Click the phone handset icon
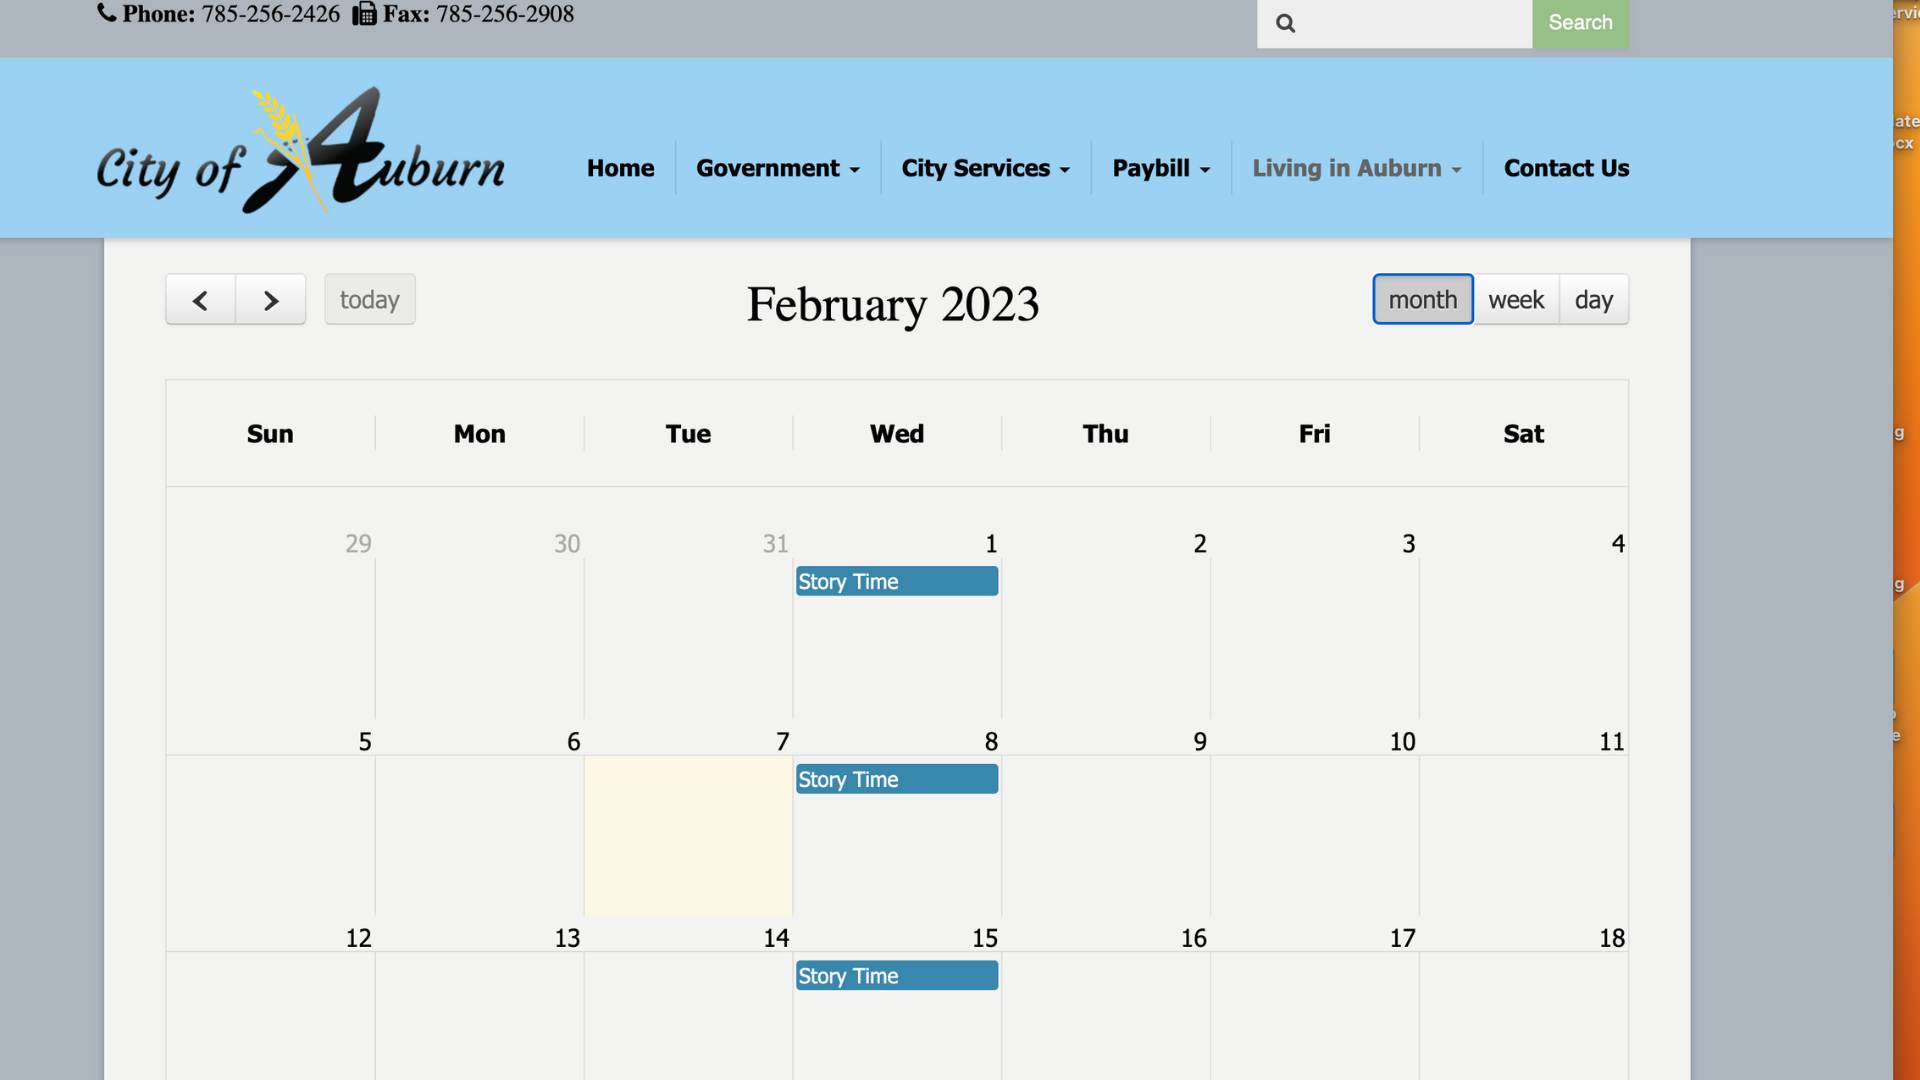The image size is (1920, 1080). click(107, 13)
